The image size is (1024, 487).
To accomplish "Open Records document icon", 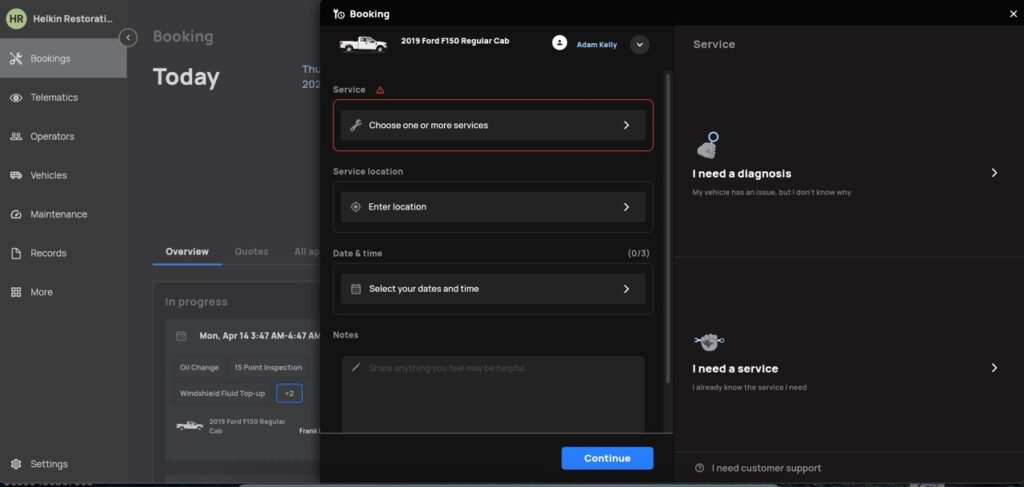I will pos(16,254).
